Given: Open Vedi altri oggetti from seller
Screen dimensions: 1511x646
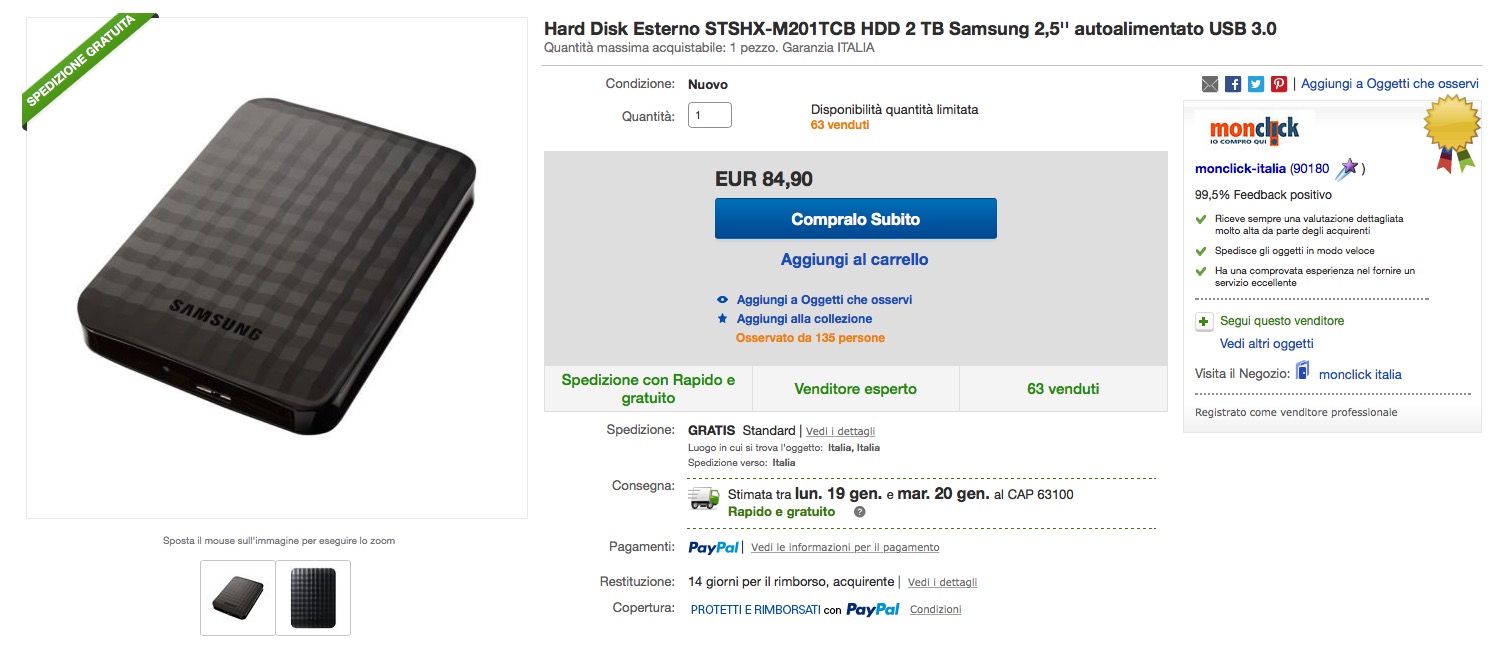Looking at the screenshot, I should [1266, 344].
